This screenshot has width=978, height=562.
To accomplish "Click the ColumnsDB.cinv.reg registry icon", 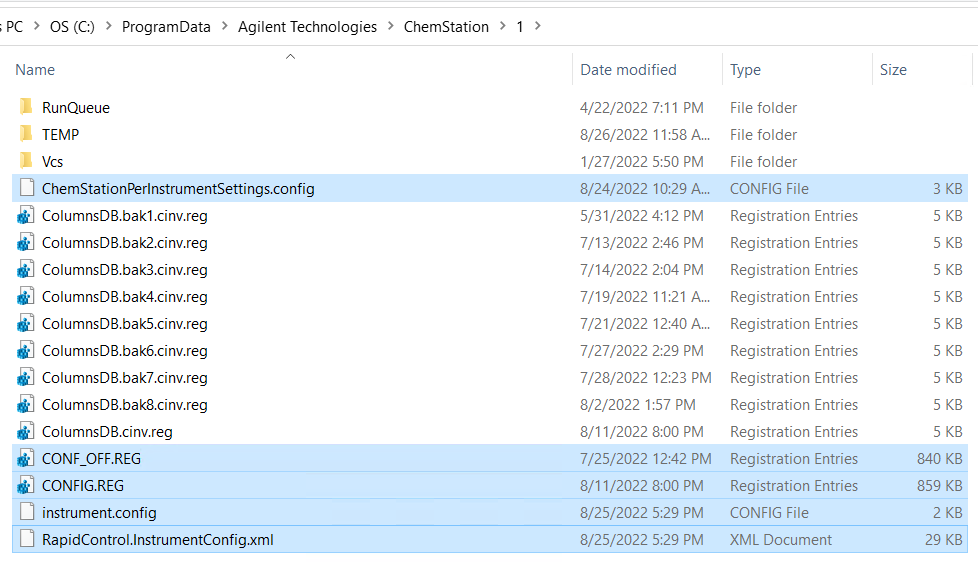I will tap(25, 431).
